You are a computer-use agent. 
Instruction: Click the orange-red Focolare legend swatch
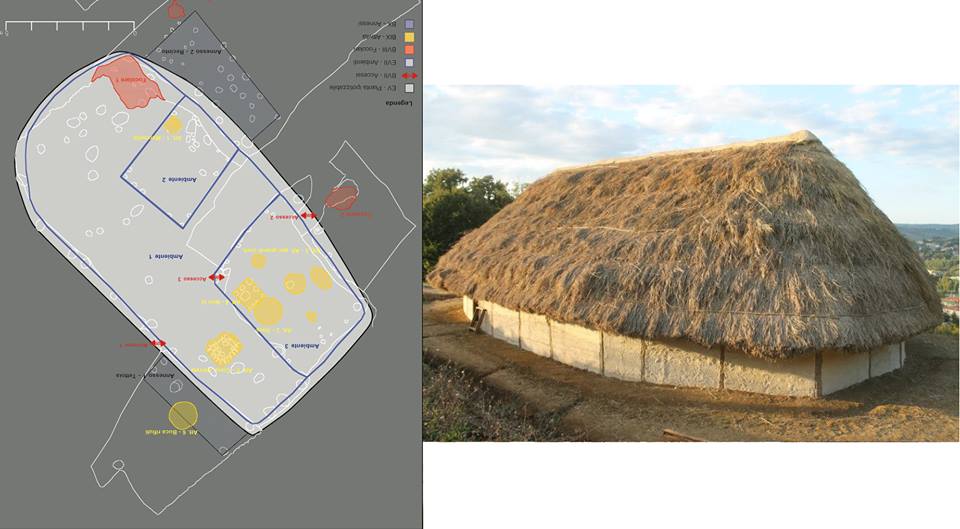pyautogui.click(x=409, y=50)
